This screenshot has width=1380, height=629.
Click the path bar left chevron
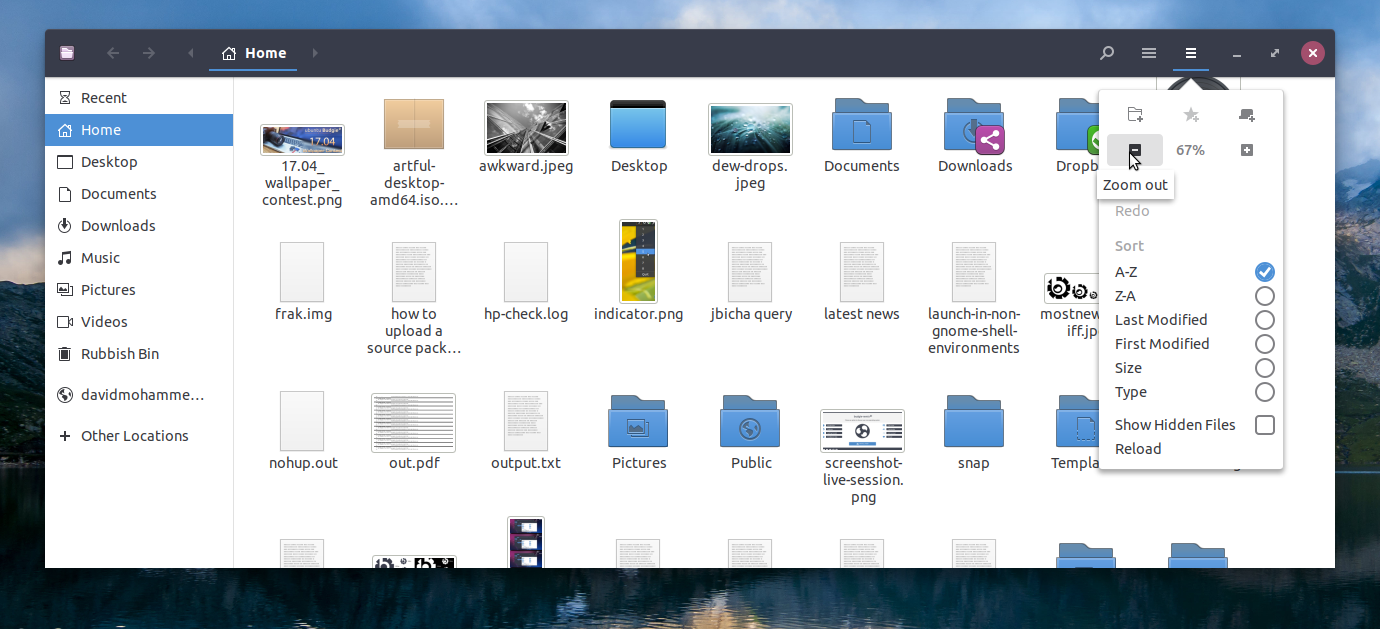(190, 53)
